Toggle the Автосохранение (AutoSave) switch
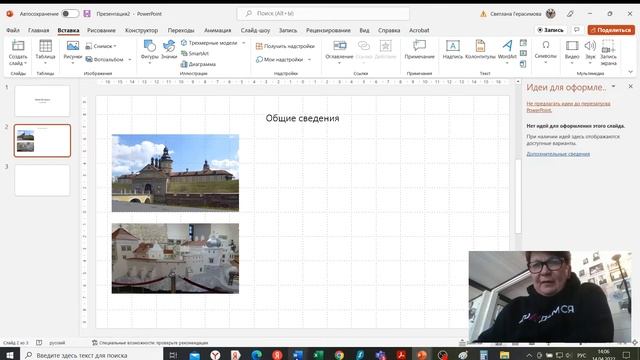This screenshot has height=360, width=640. tap(70, 13)
